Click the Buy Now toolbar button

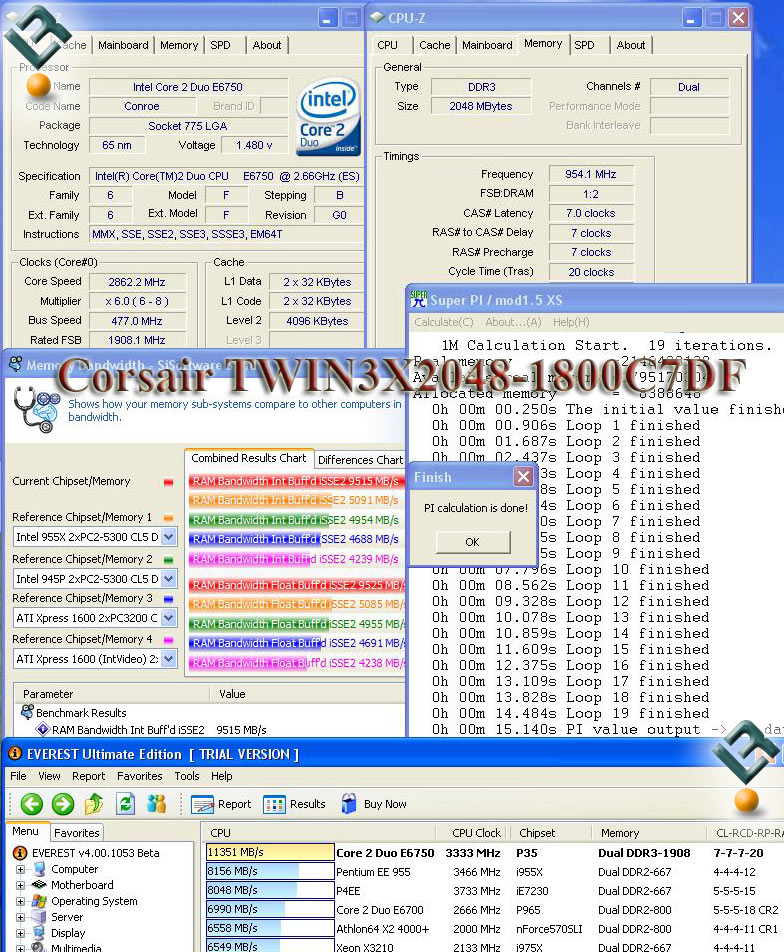pos(373,804)
